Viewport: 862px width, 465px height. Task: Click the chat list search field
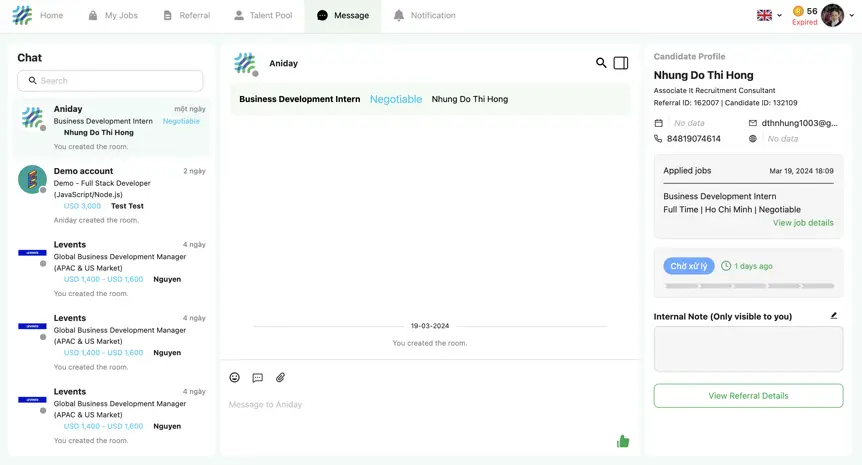coord(110,80)
